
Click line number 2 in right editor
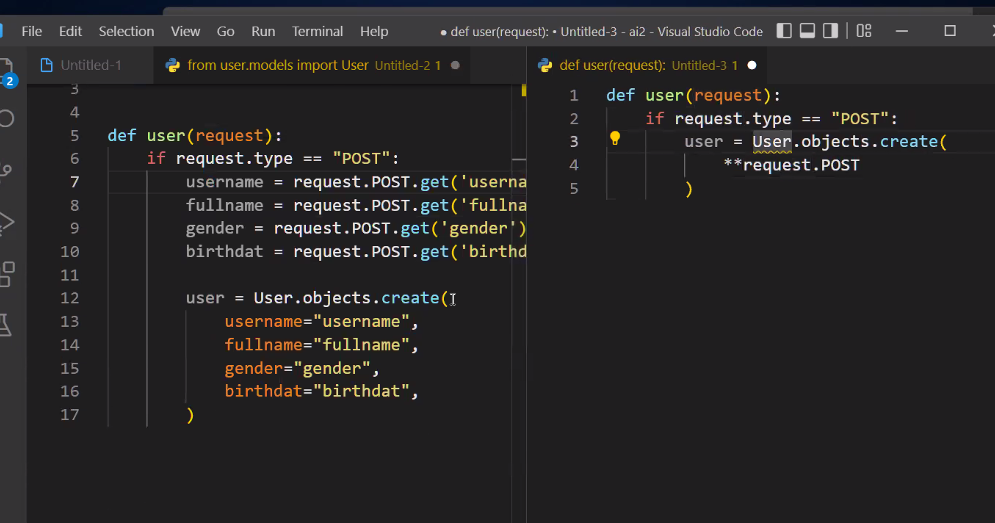tap(574, 119)
